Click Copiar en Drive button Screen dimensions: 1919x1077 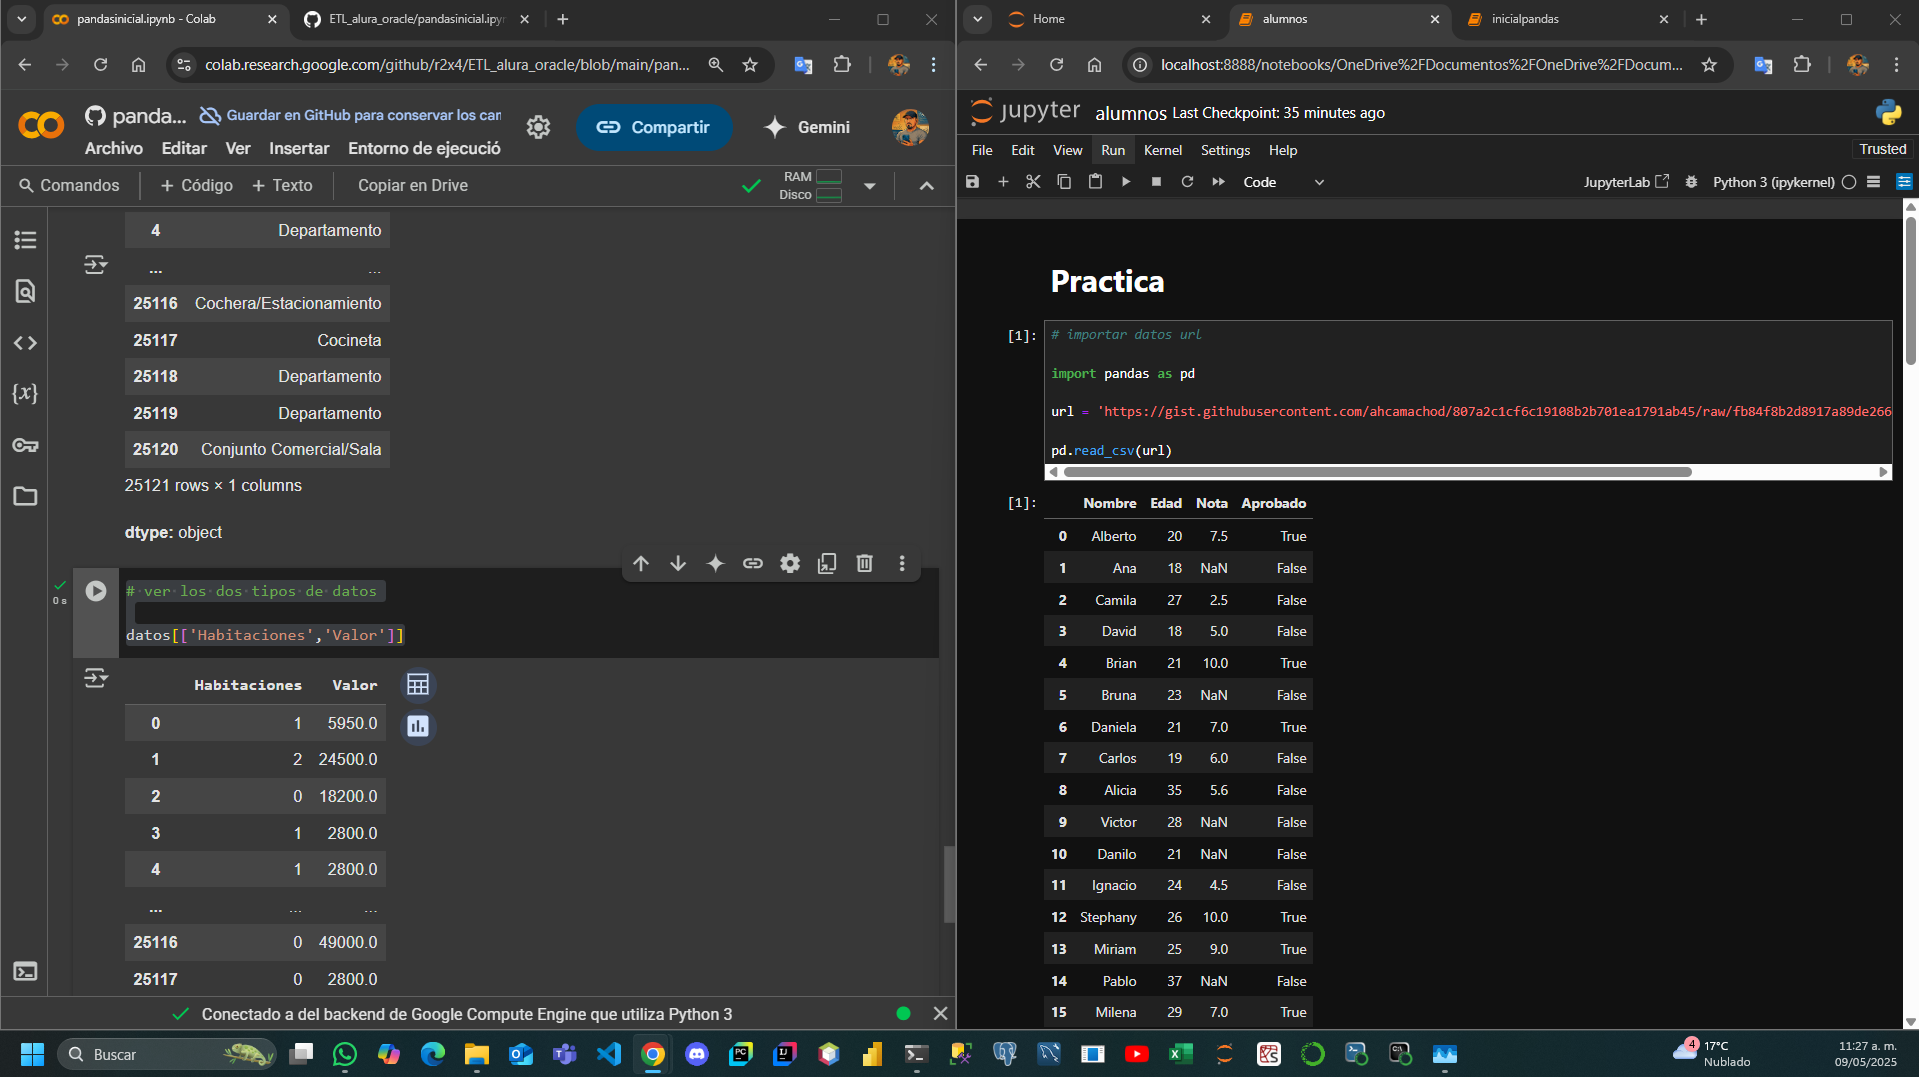413,185
